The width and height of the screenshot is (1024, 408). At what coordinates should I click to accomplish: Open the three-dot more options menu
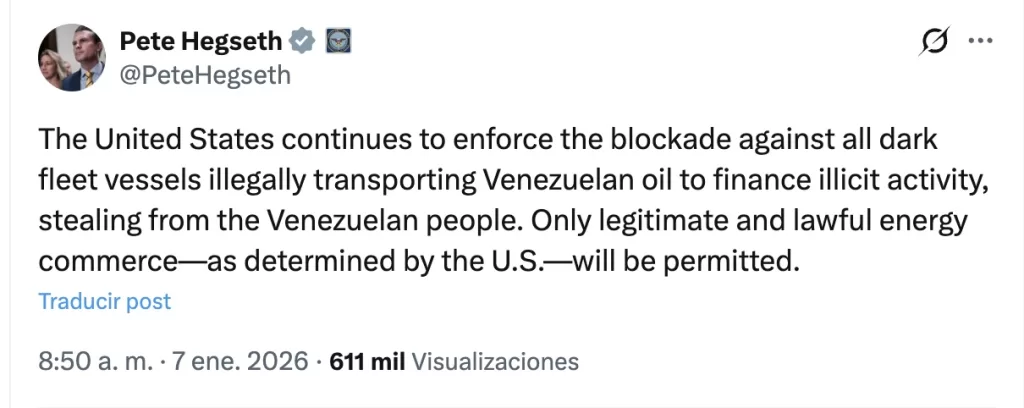[x=981, y=41]
